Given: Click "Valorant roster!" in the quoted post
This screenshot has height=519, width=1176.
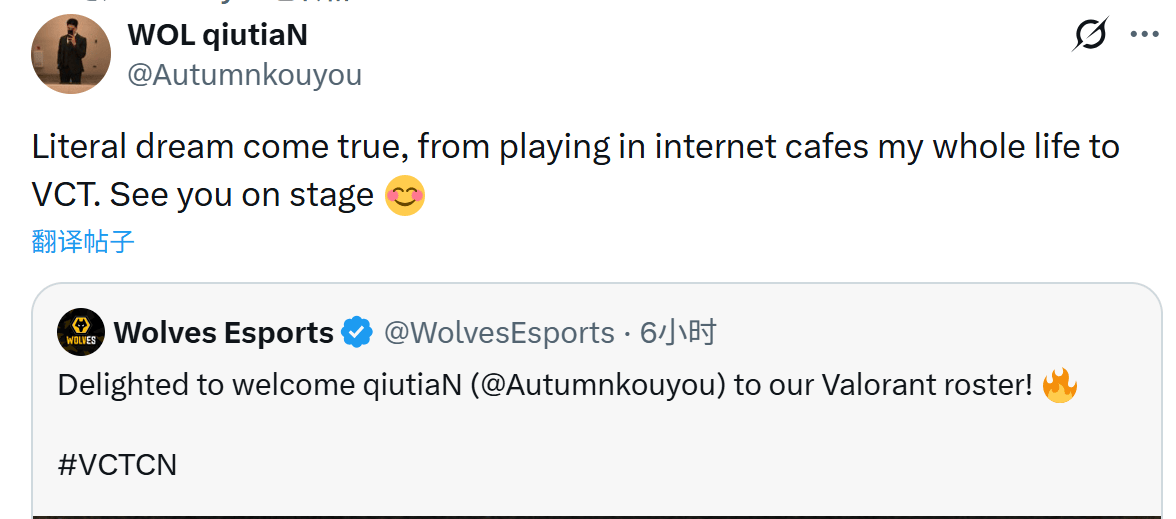Looking at the screenshot, I should tap(927, 385).
